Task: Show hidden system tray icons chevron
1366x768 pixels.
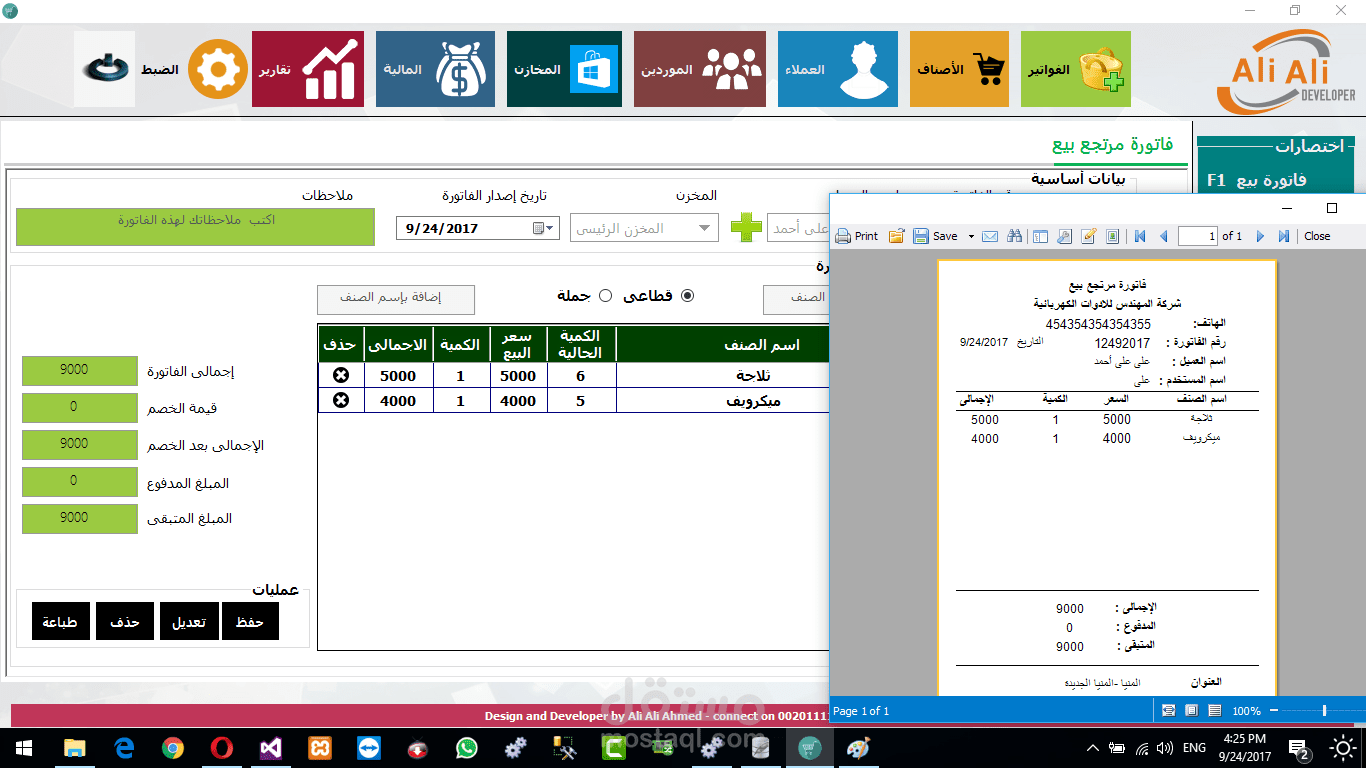Action: (1091, 748)
